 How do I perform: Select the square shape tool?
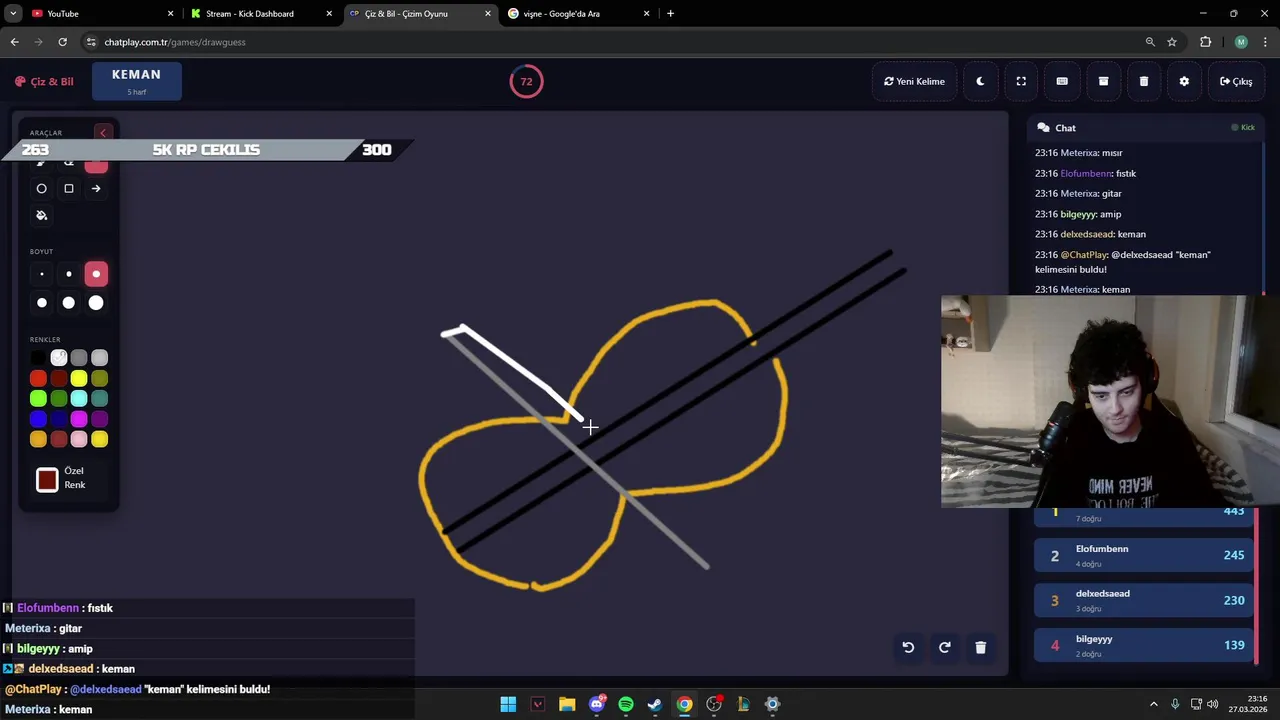69,188
